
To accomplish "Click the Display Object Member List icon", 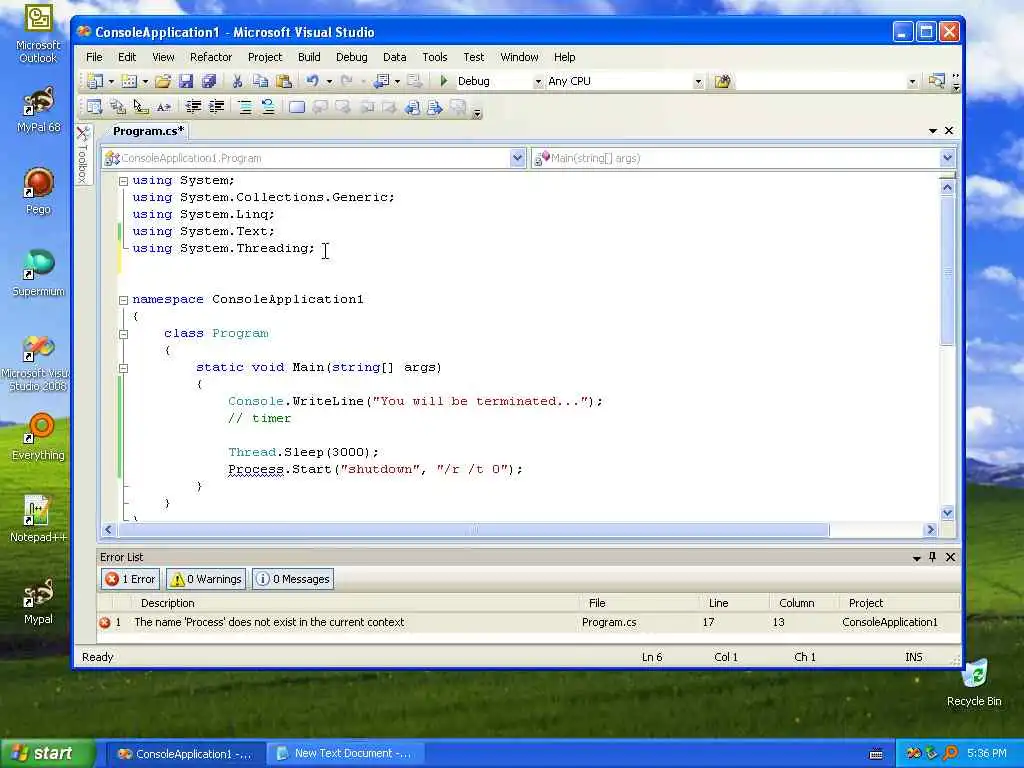I will pos(94,107).
